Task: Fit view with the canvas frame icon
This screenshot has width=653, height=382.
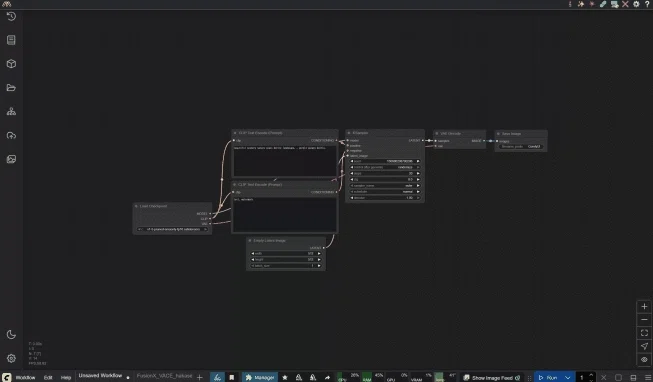Action: (644, 333)
